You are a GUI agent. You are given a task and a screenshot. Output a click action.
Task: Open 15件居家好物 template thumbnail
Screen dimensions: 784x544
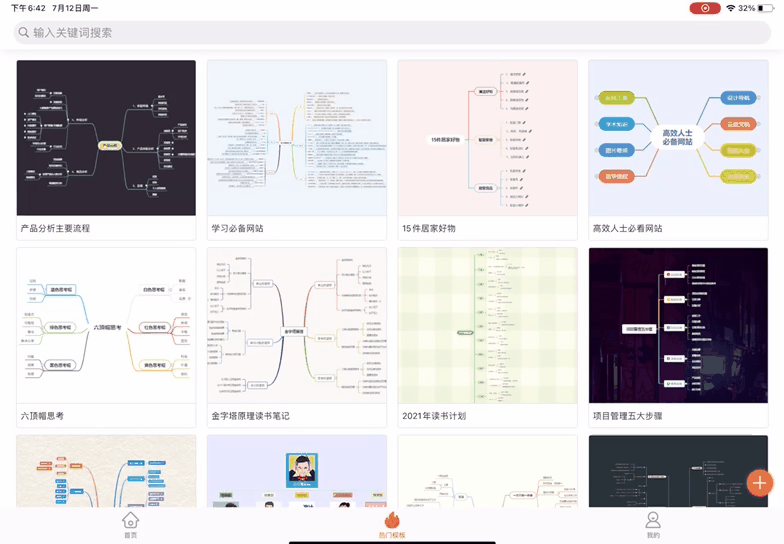[x=488, y=138]
